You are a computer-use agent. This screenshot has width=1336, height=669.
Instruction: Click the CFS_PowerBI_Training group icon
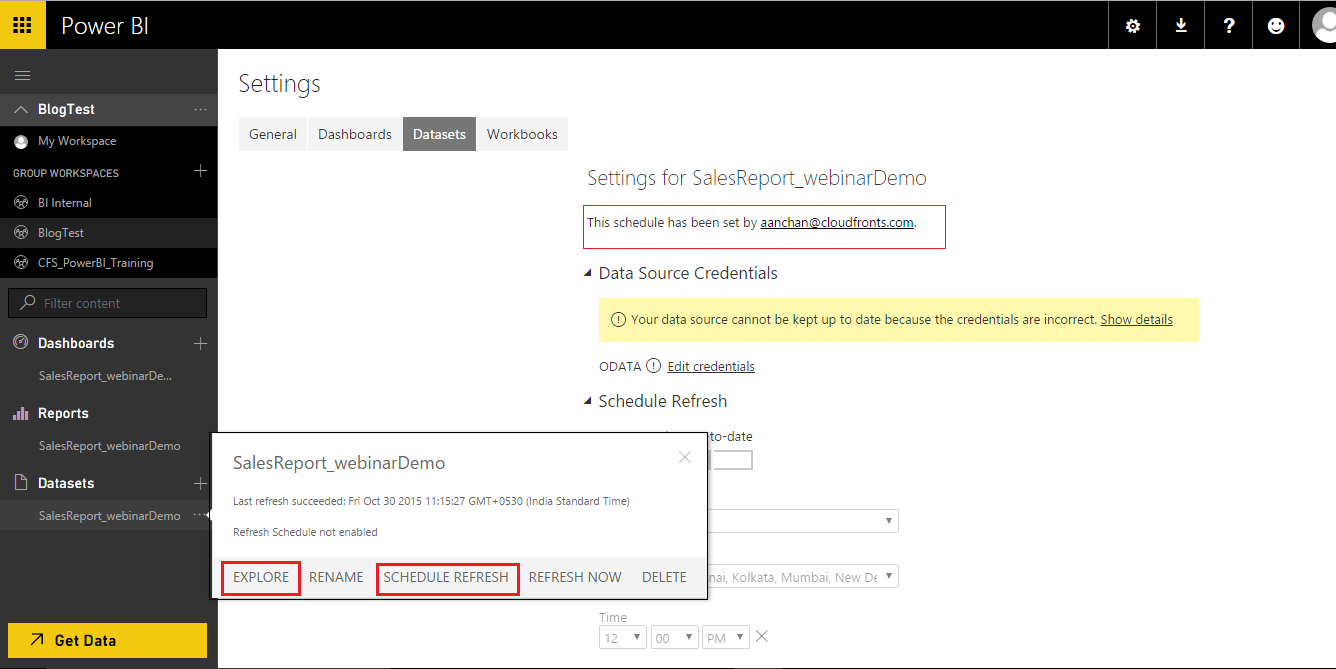point(21,262)
